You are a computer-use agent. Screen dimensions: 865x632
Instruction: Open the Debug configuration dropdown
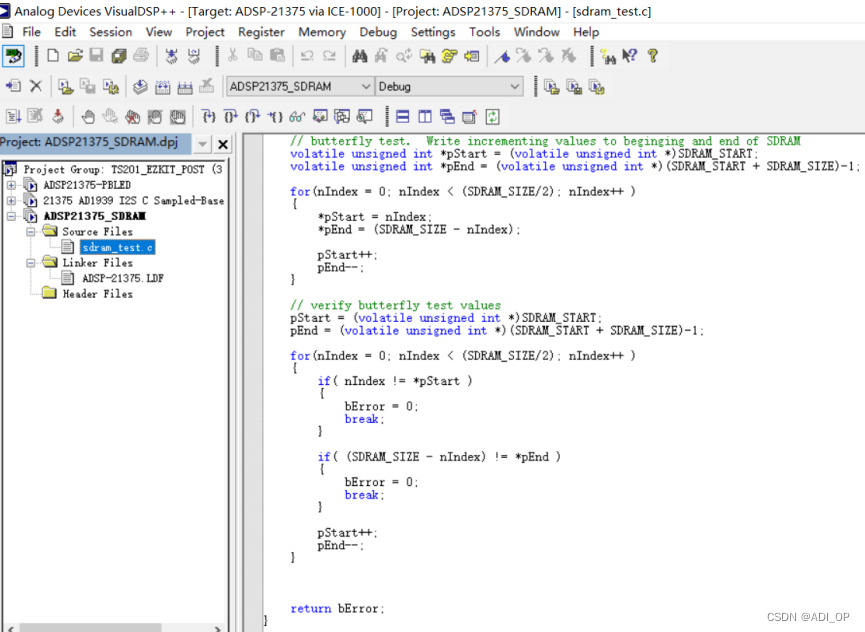[514, 86]
